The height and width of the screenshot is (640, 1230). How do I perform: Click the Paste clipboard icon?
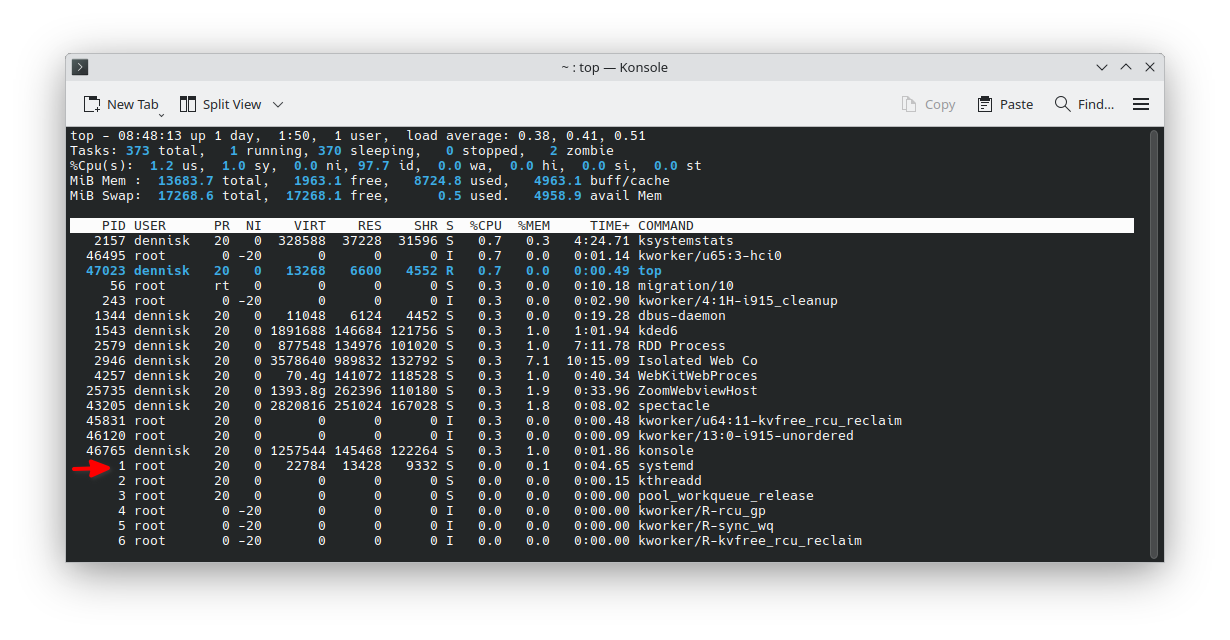coord(985,104)
